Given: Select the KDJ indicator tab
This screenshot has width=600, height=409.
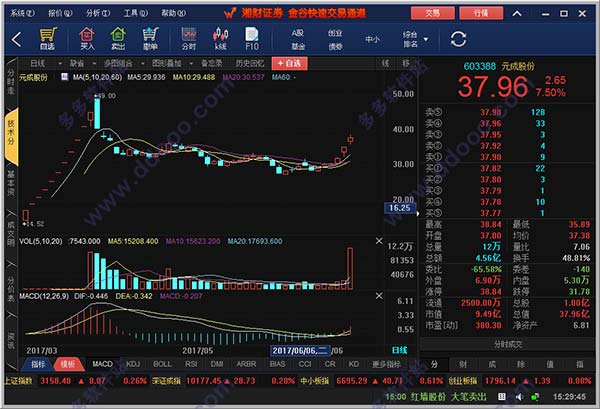Looking at the screenshot, I should 133,364.
